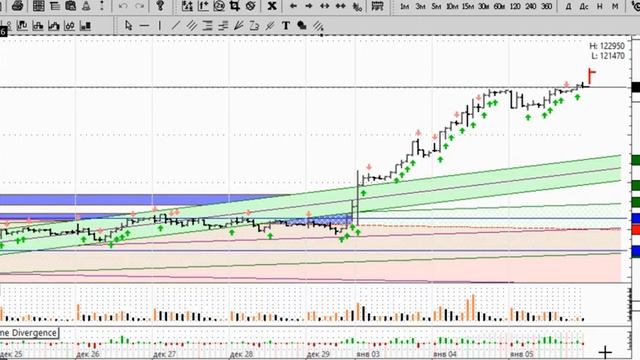Select the weekly Н timeframe button
Image resolution: width=640 pixels, height=360 pixels.
(x=600, y=7)
